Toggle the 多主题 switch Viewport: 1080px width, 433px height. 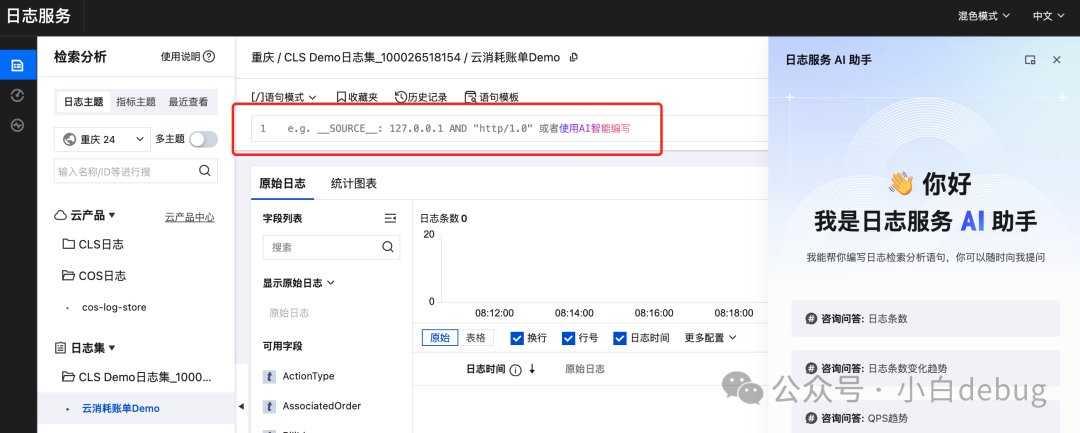tap(203, 139)
